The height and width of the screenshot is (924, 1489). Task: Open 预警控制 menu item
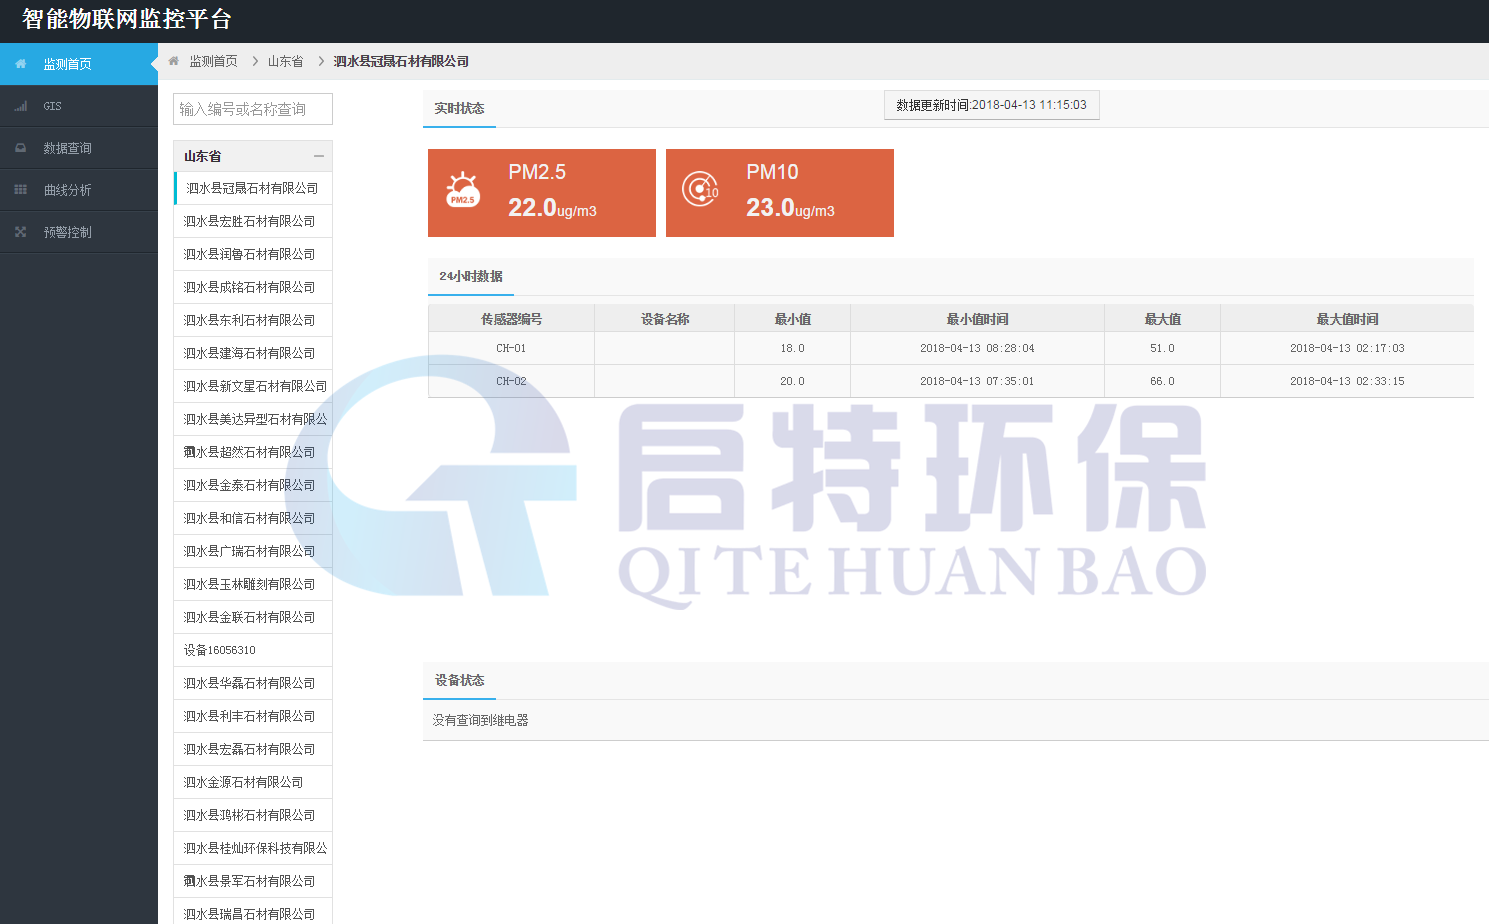[x=79, y=232]
